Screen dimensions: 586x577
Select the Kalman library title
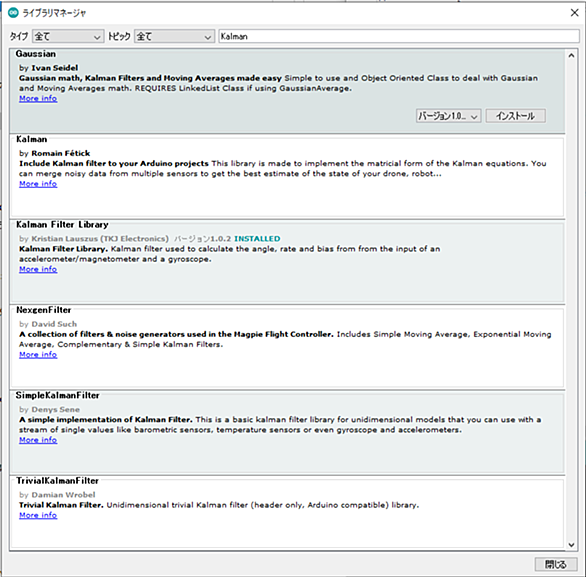tap(31, 139)
